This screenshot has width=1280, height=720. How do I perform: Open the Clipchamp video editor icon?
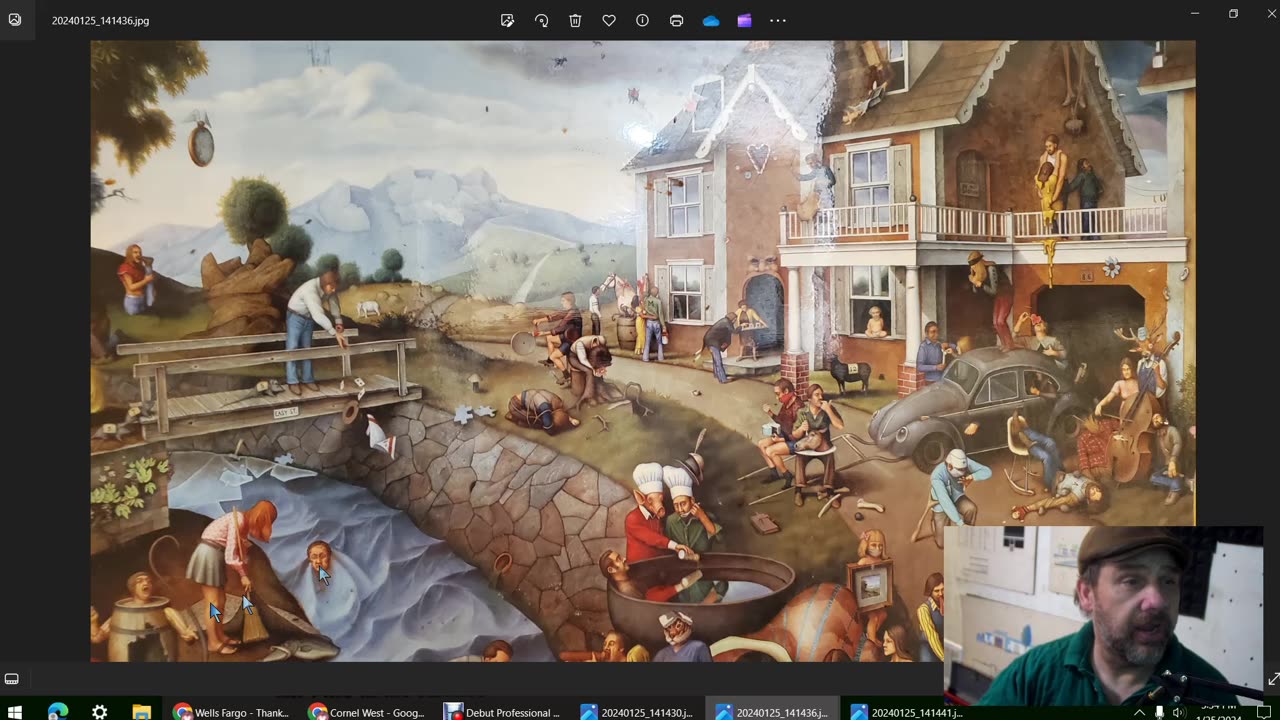[x=744, y=20]
